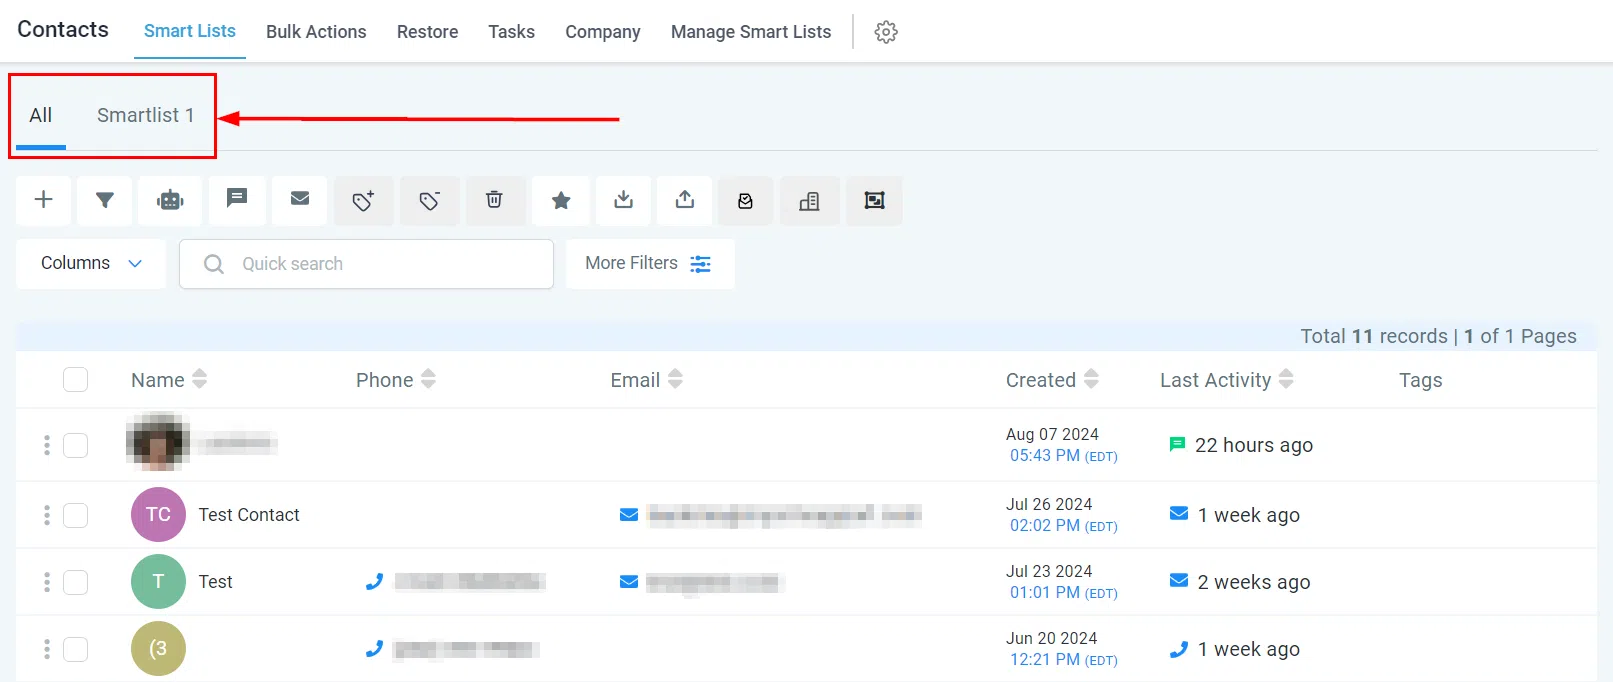The height and width of the screenshot is (682, 1613).
Task: Open three-dot menu for Test row
Action: coord(47,582)
